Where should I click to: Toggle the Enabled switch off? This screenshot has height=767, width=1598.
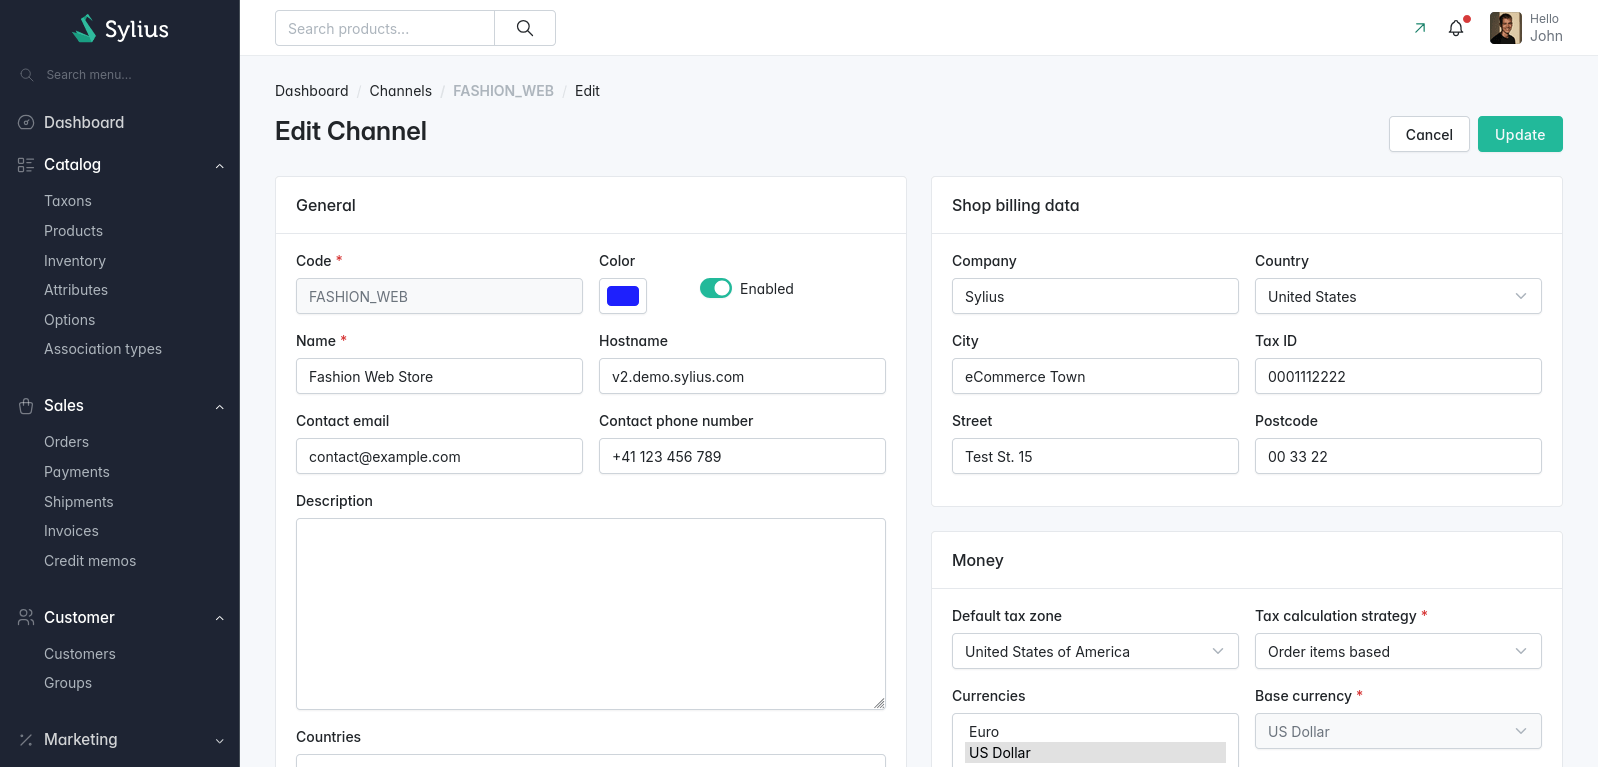[x=716, y=288]
